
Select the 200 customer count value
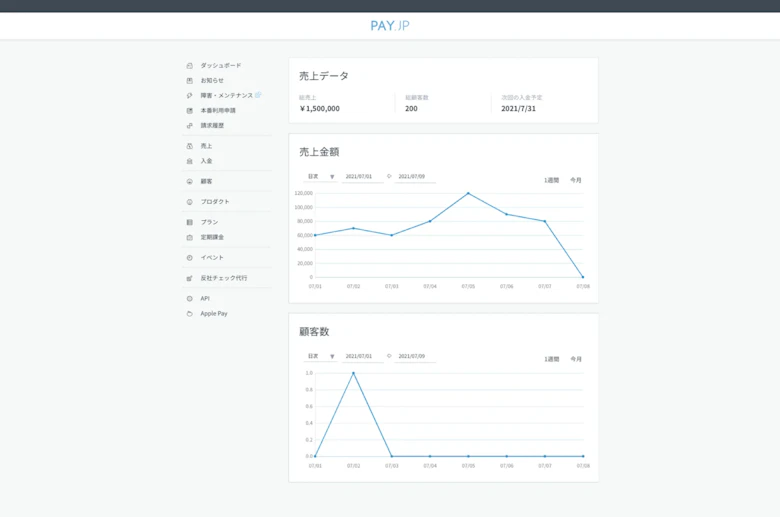(x=411, y=108)
